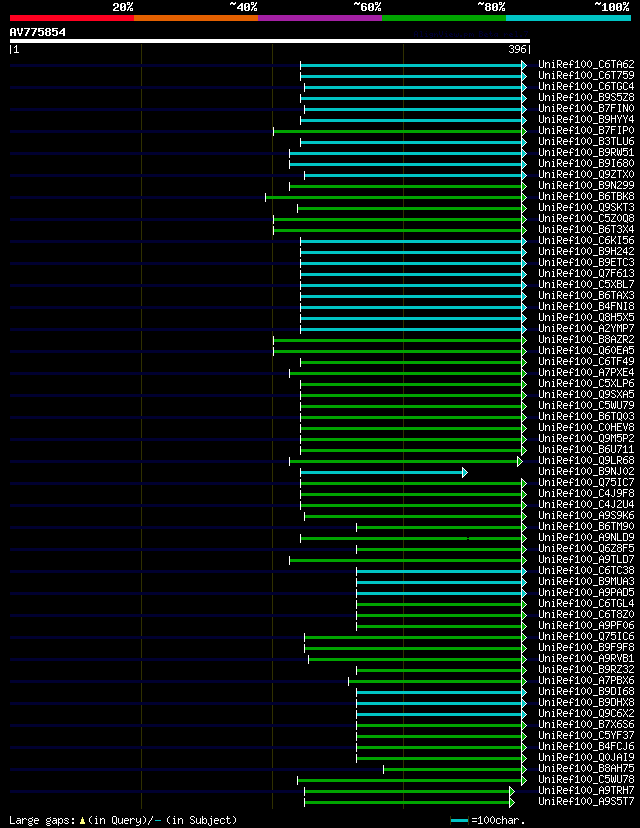Choose the UniRef100_C5WU78 entry
Screen dimensions: 640x828
click(x=586, y=779)
